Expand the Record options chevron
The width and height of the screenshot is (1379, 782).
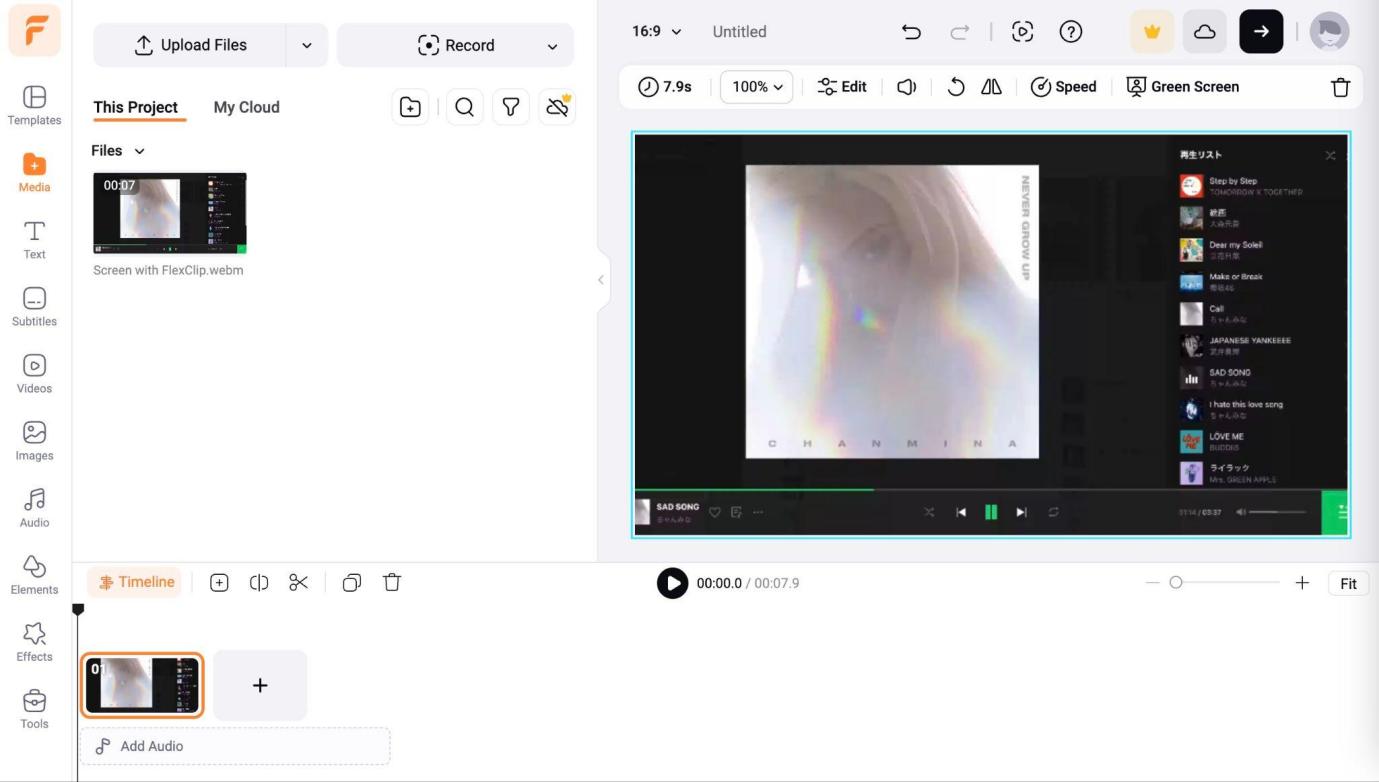(x=552, y=46)
